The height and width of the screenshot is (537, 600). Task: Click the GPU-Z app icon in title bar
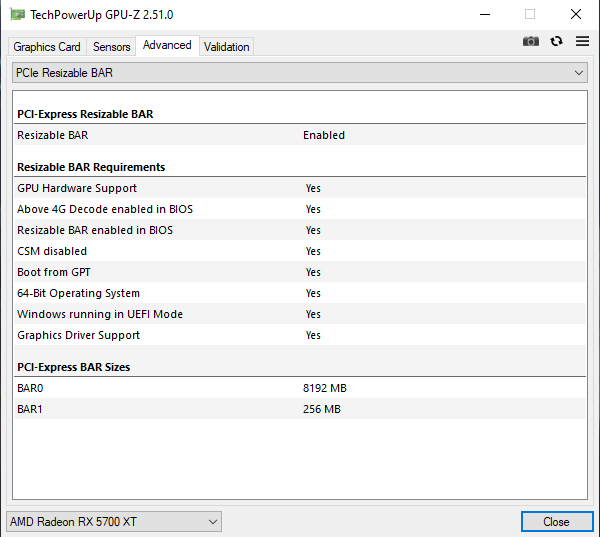[17, 15]
